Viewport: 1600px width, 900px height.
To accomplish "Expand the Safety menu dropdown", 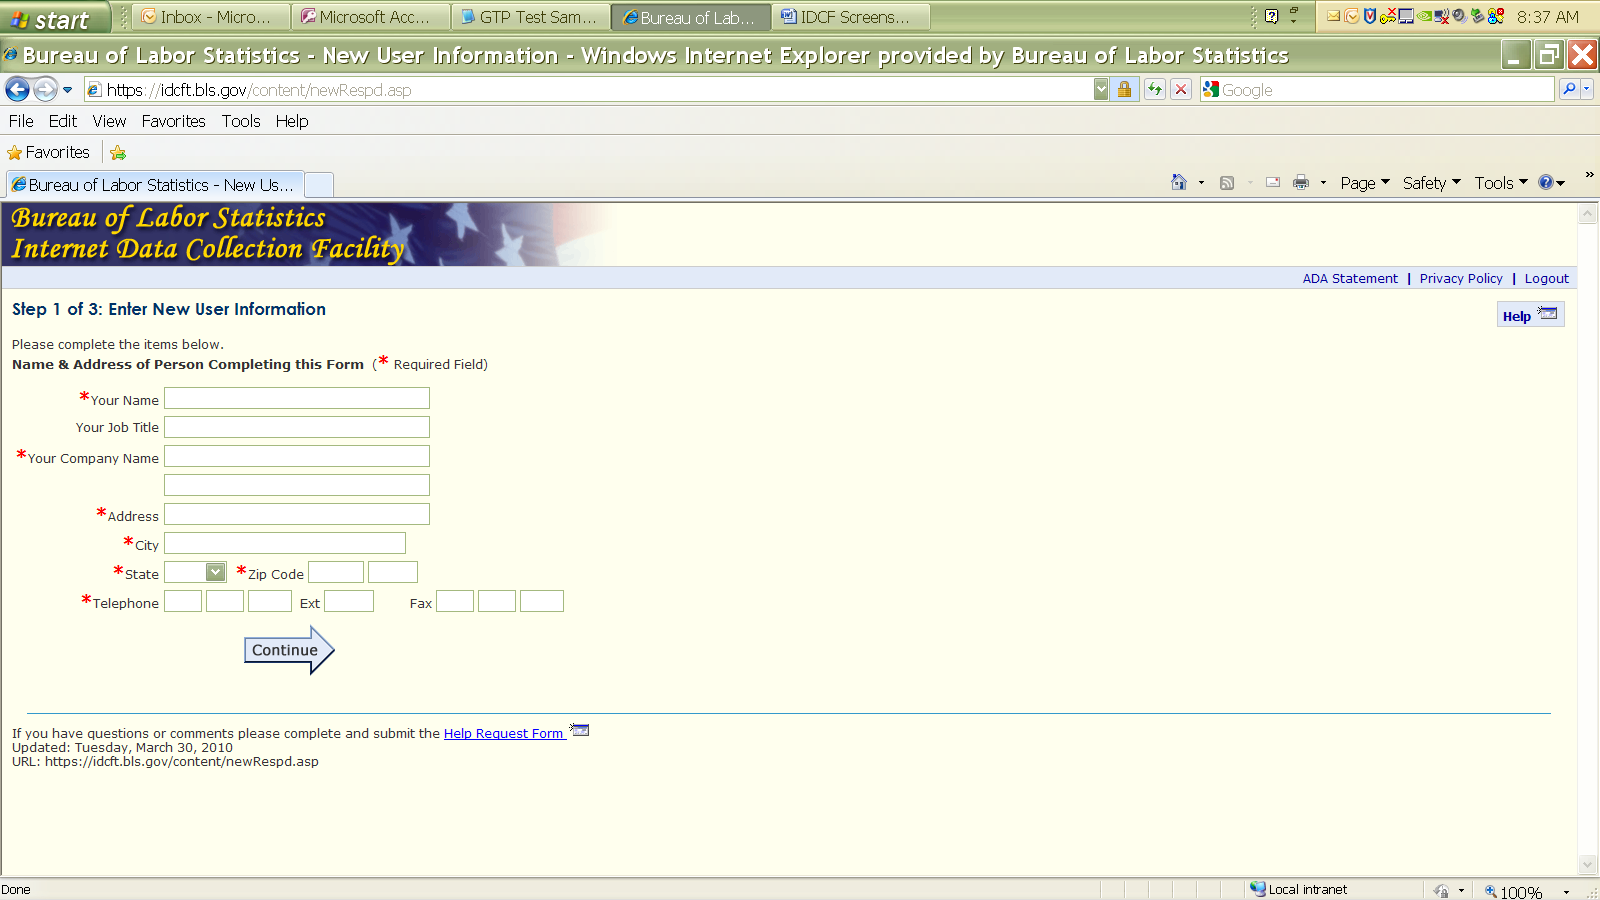I will click(1431, 183).
